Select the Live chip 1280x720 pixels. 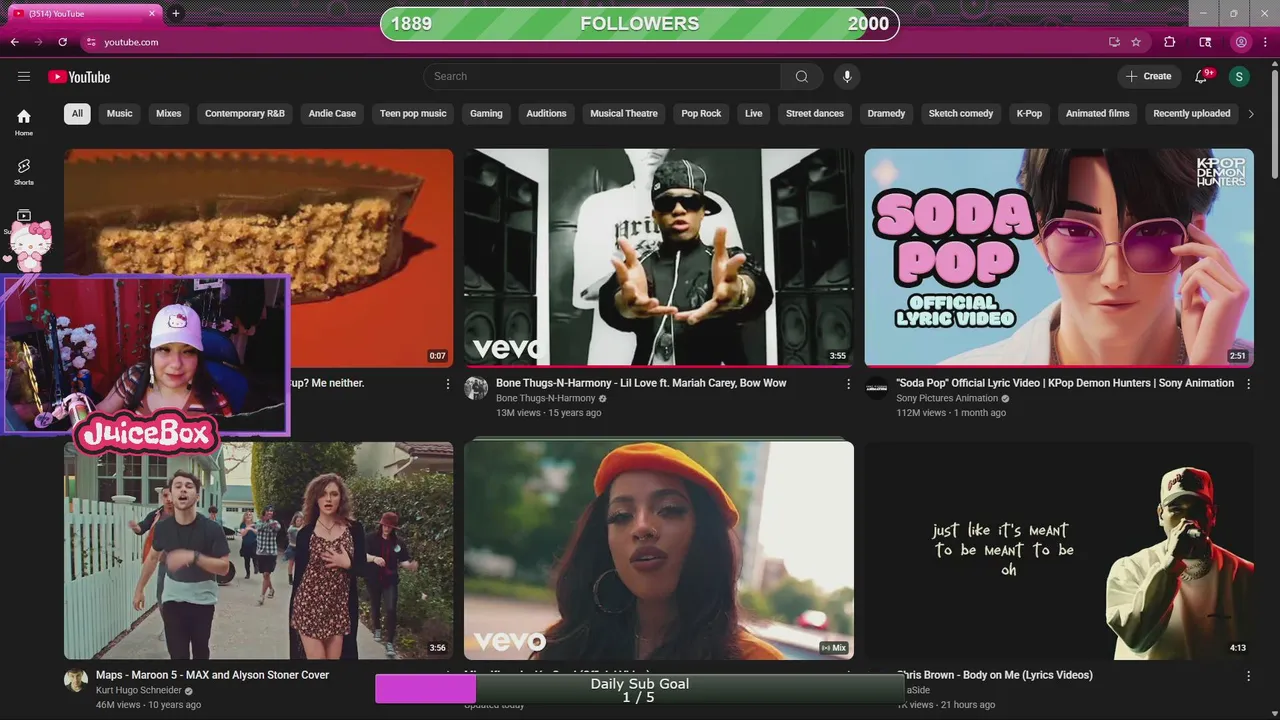point(754,114)
